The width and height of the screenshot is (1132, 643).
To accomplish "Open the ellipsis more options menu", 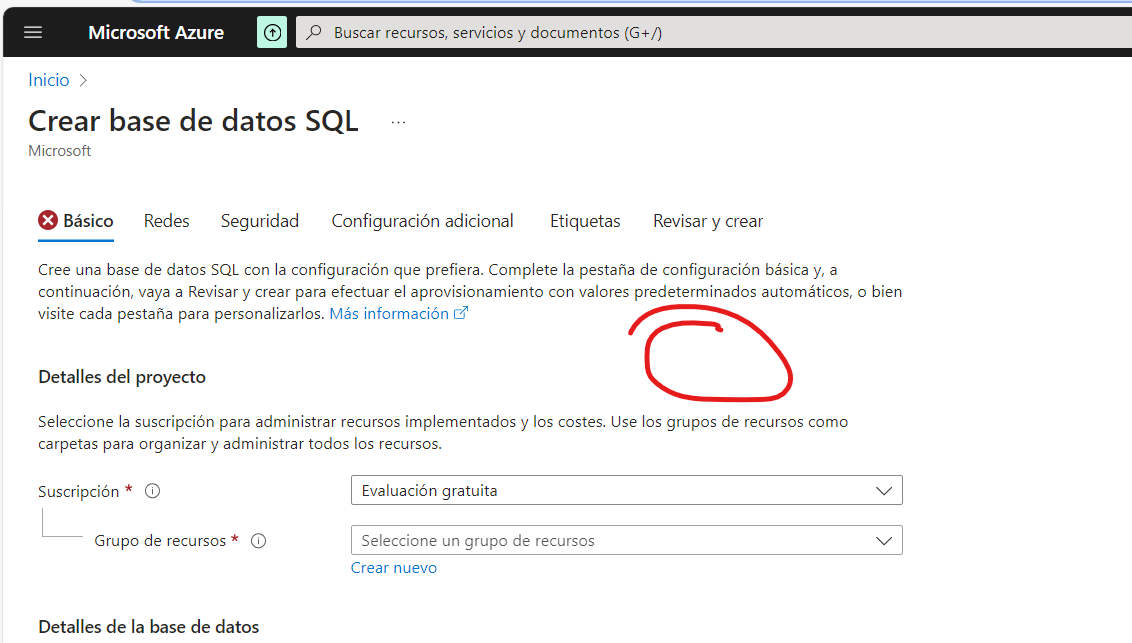I will [x=399, y=123].
